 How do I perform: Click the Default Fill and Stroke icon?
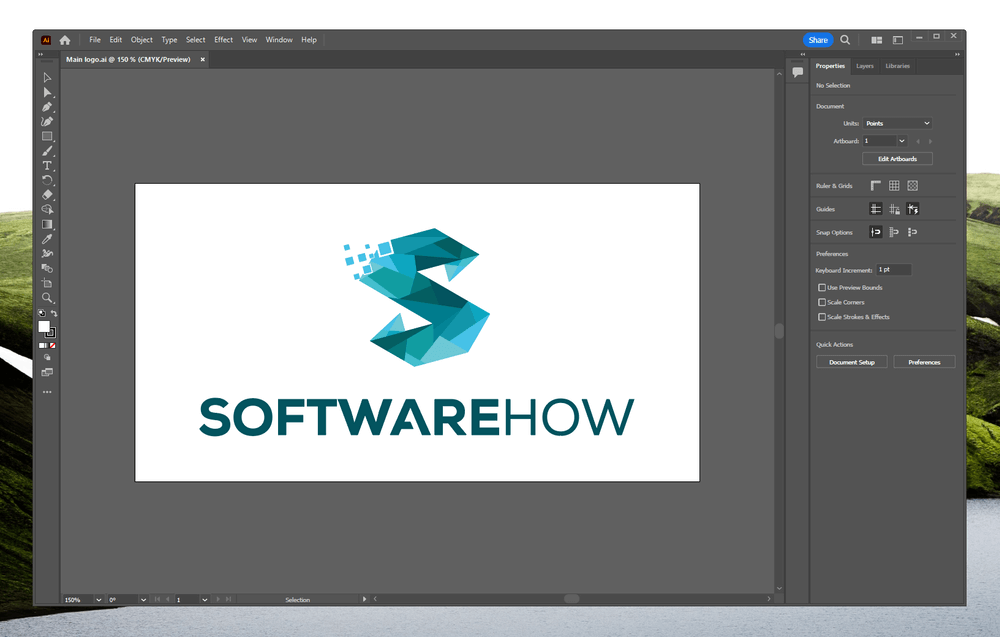(41, 313)
